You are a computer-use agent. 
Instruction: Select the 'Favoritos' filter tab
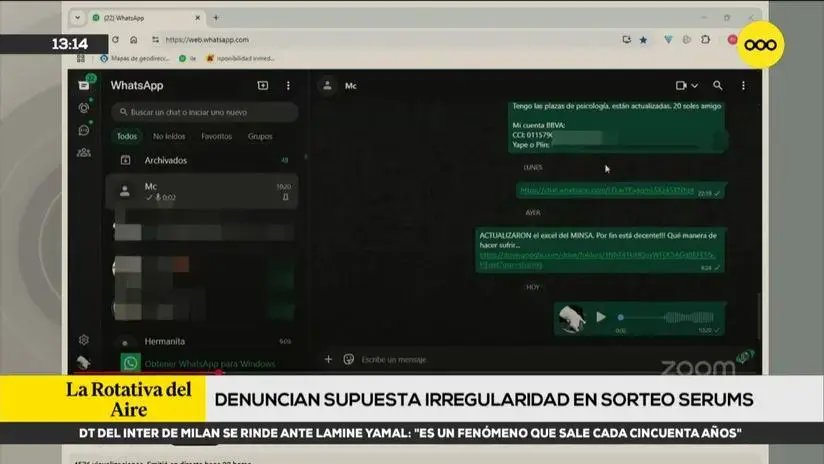217,136
